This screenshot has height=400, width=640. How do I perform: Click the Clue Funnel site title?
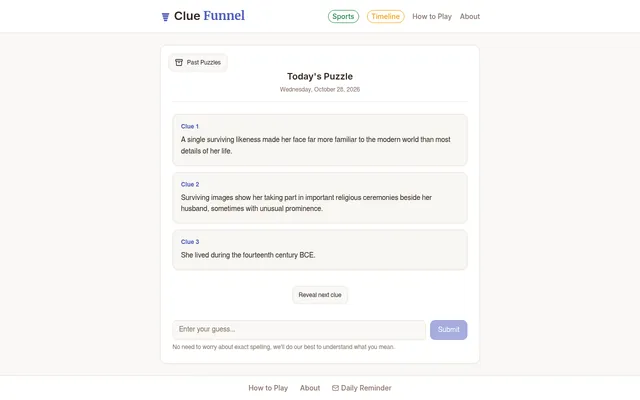point(209,16)
